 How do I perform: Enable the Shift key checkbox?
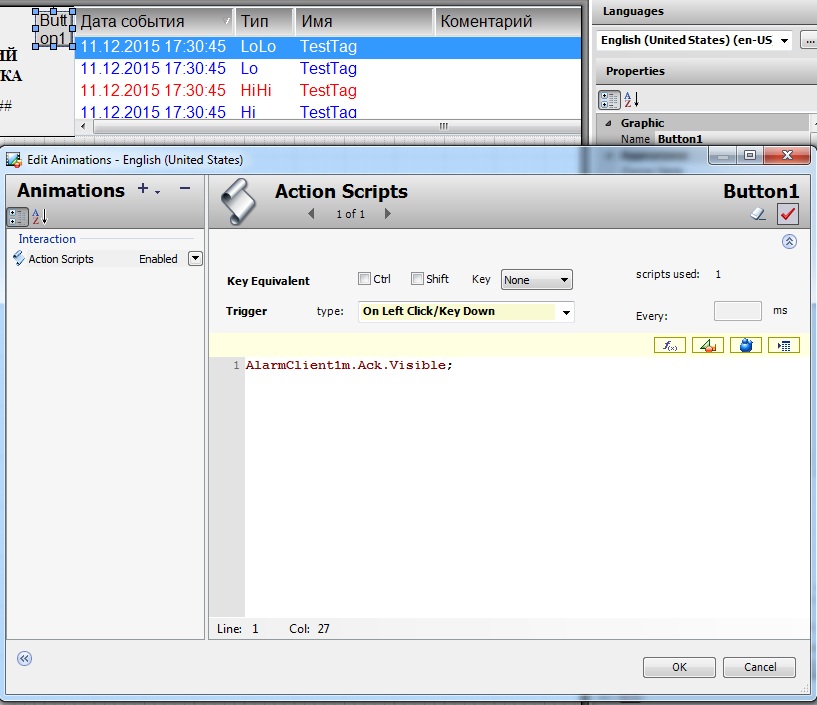pyautogui.click(x=417, y=279)
